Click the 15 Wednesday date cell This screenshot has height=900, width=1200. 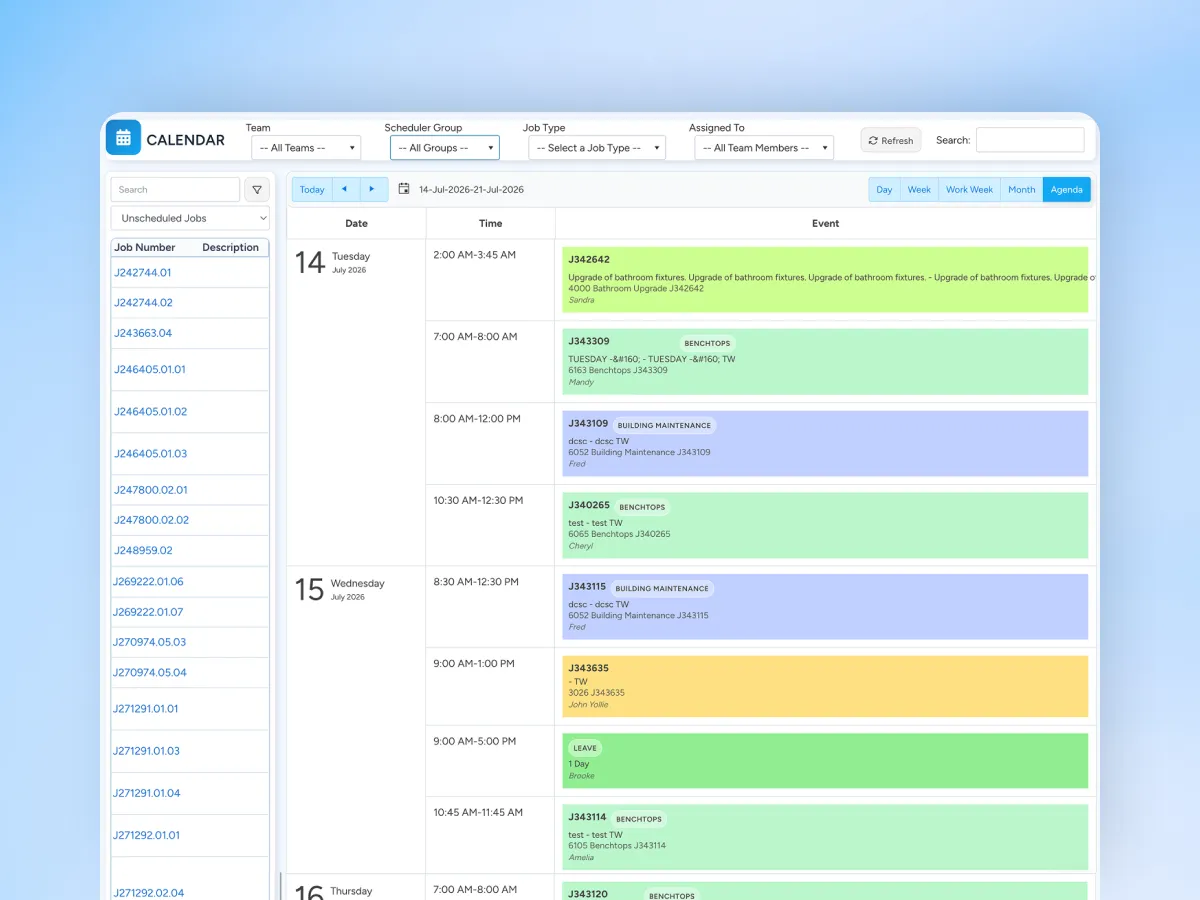[356, 720]
